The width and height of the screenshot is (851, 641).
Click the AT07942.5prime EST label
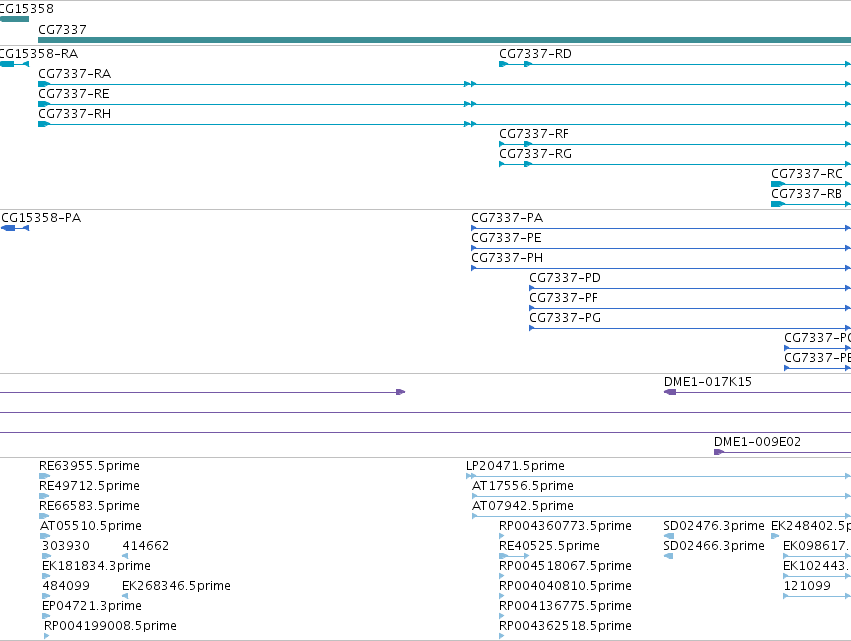pyautogui.click(x=523, y=506)
